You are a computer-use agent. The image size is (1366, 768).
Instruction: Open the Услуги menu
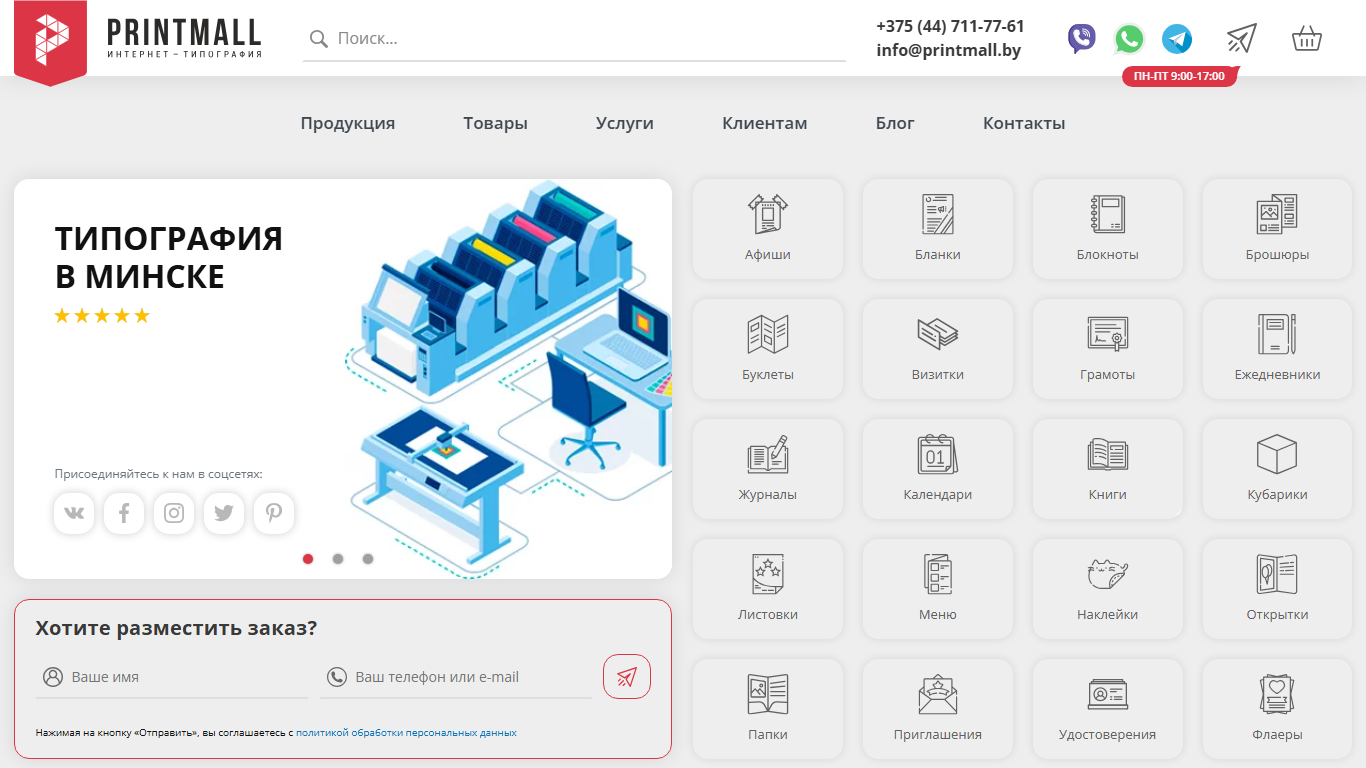pos(625,123)
